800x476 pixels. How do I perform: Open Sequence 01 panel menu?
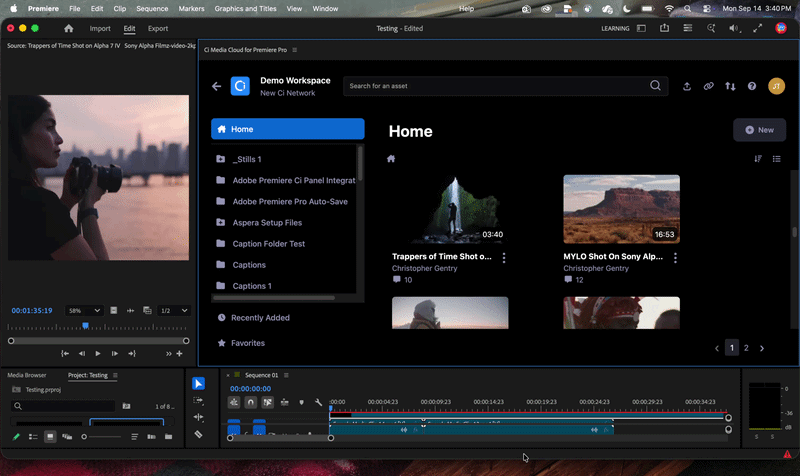click(286, 375)
